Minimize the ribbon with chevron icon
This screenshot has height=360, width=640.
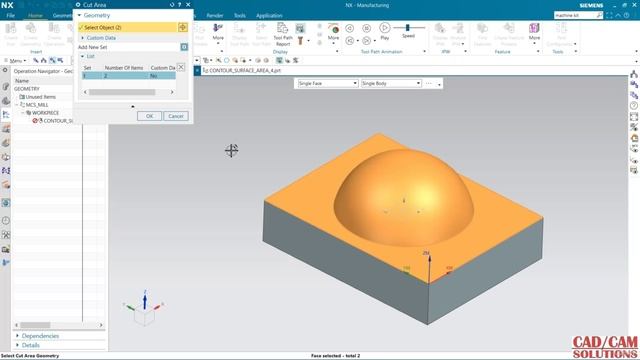coord(618,15)
